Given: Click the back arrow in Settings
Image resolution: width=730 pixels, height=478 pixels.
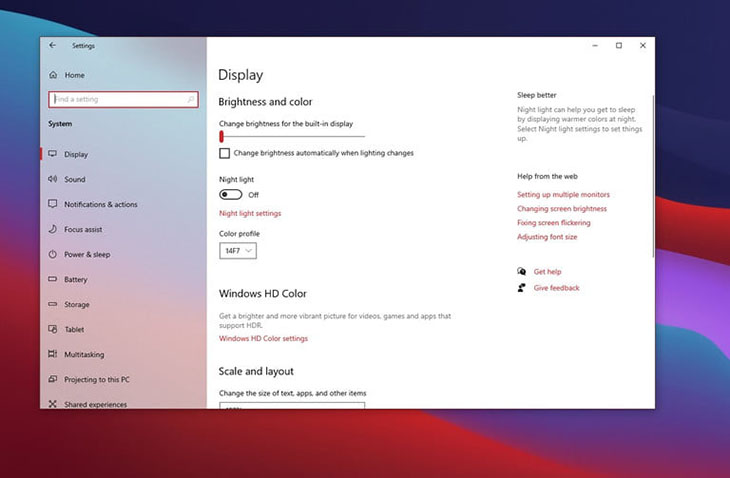Looking at the screenshot, I should click(x=52, y=45).
